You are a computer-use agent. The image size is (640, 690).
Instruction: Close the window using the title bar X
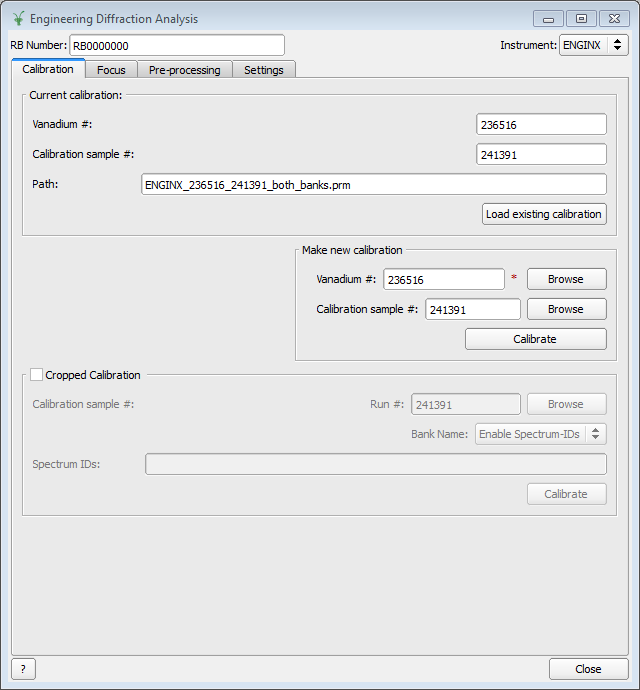tap(612, 19)
